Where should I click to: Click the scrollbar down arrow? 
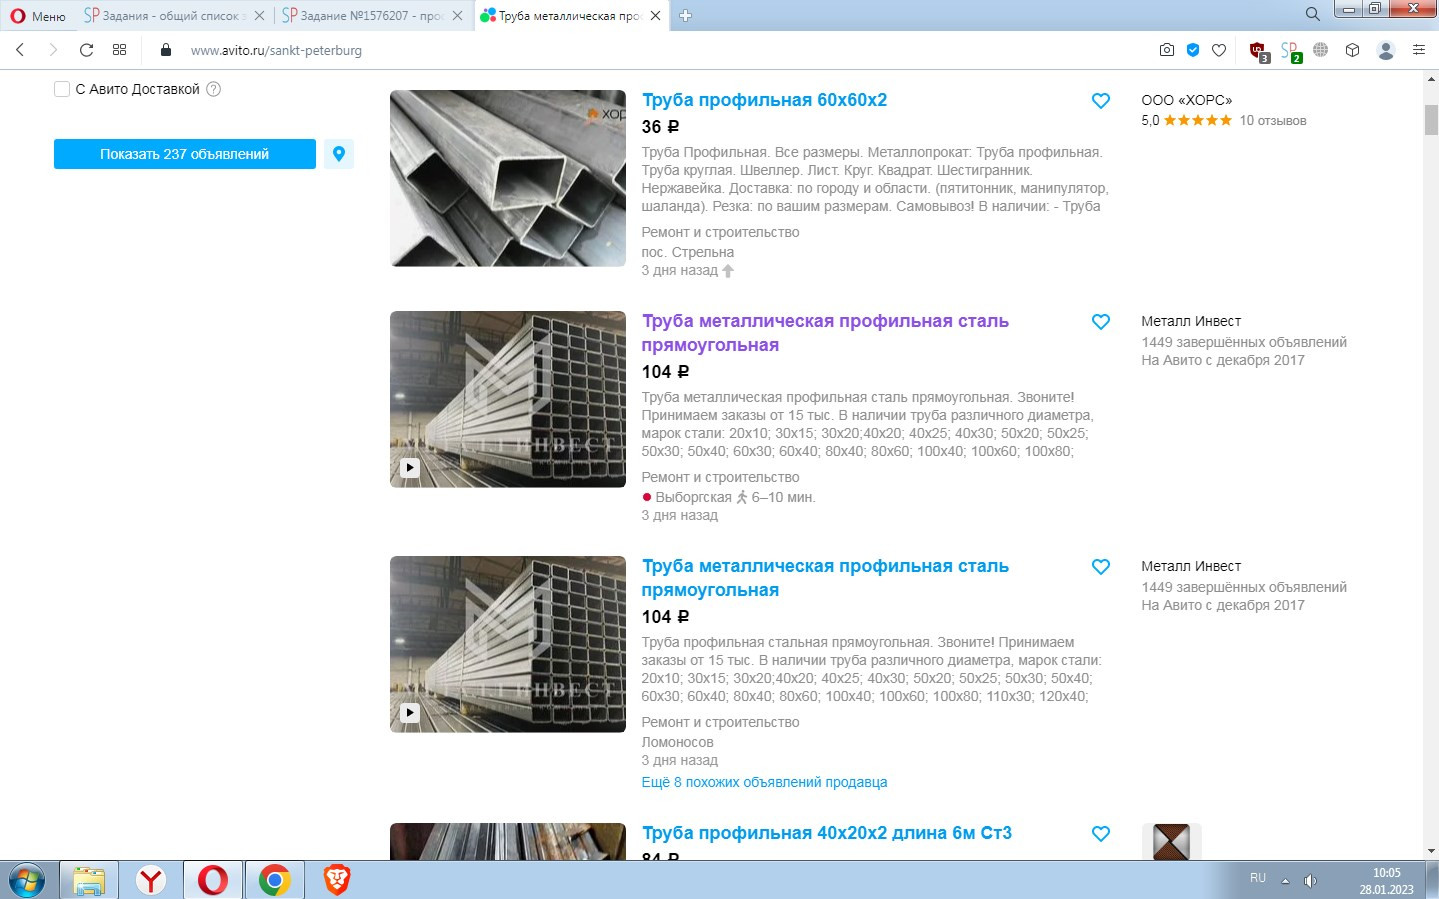(x=1431, y=851)
